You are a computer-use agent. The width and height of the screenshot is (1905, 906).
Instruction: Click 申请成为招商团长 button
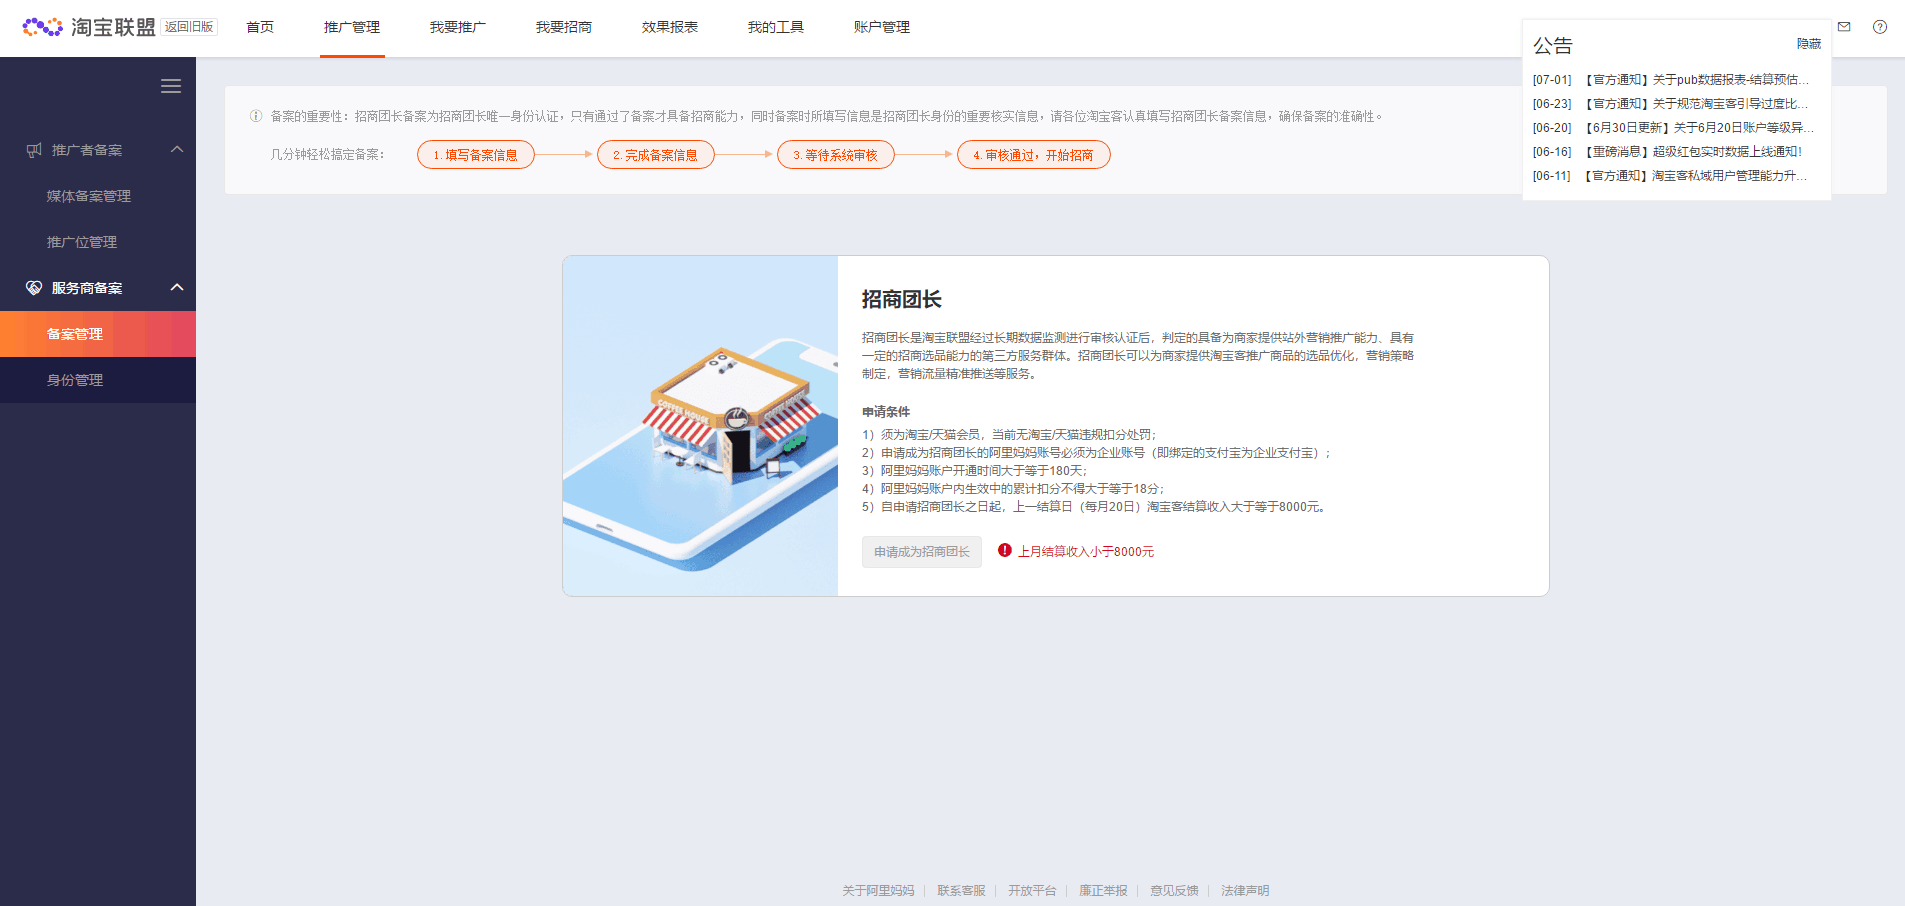(x=922, y=552)
